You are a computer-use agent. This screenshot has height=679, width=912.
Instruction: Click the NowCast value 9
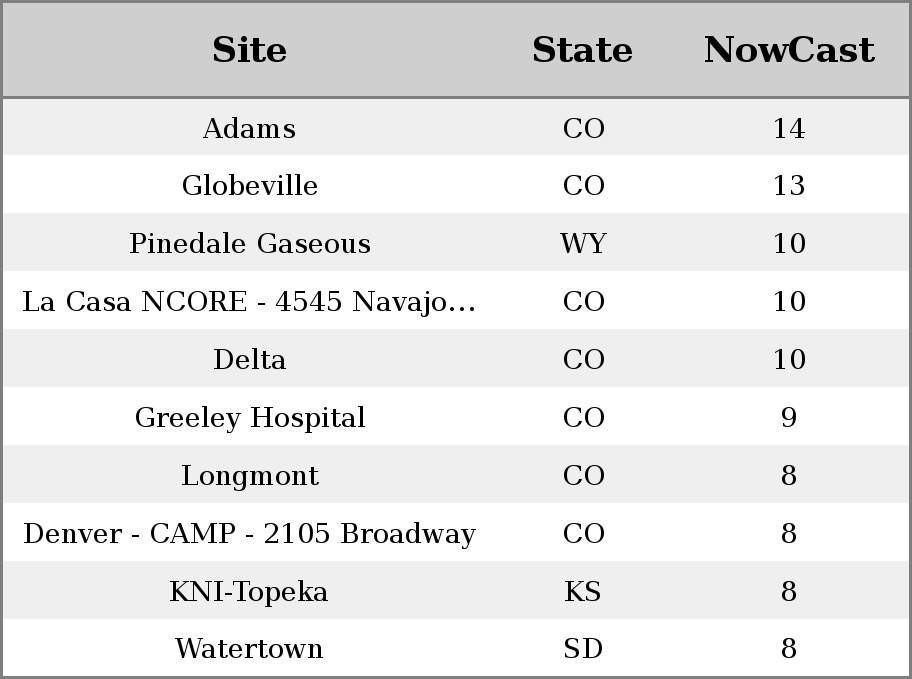click(789, 417)
